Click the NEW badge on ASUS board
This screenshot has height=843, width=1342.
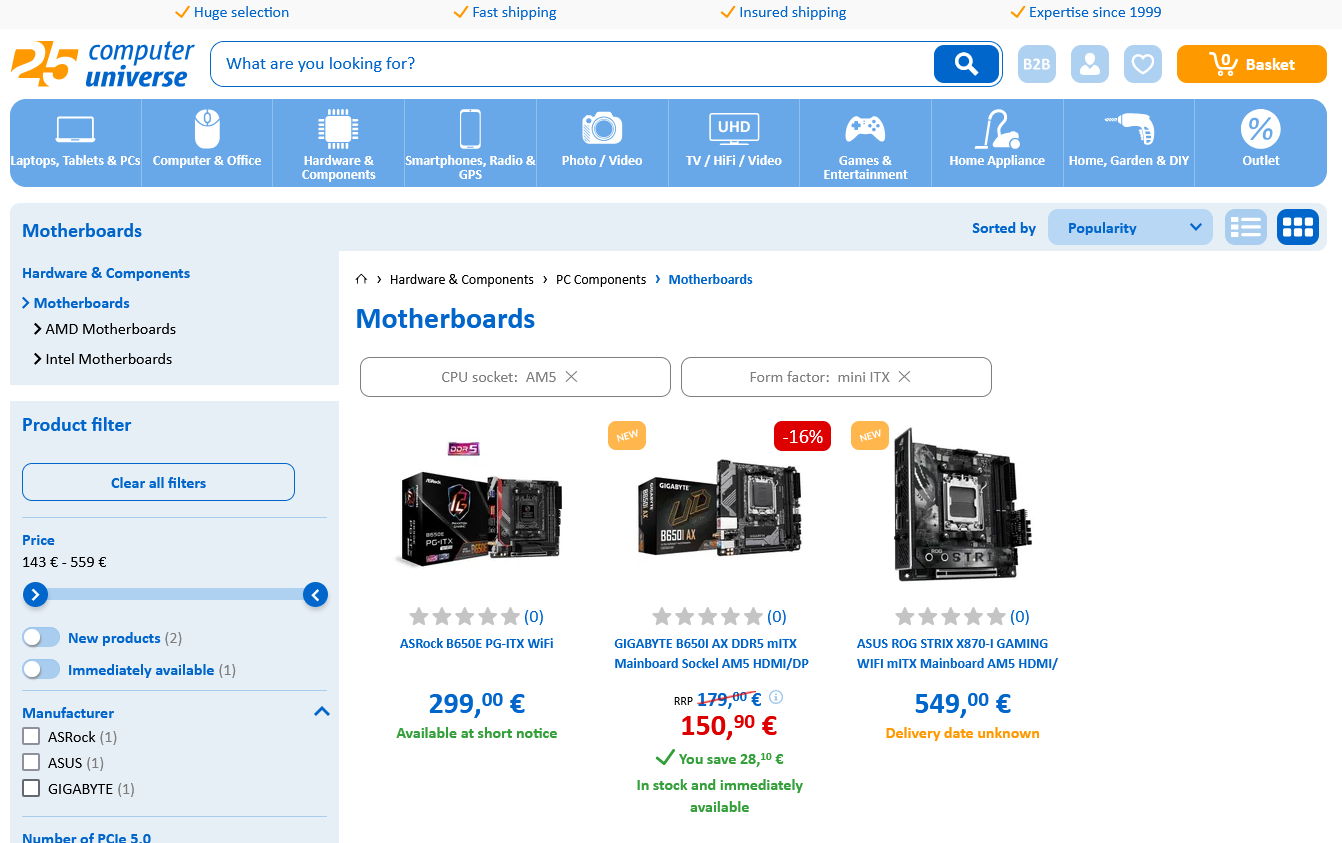coord(870,436)
